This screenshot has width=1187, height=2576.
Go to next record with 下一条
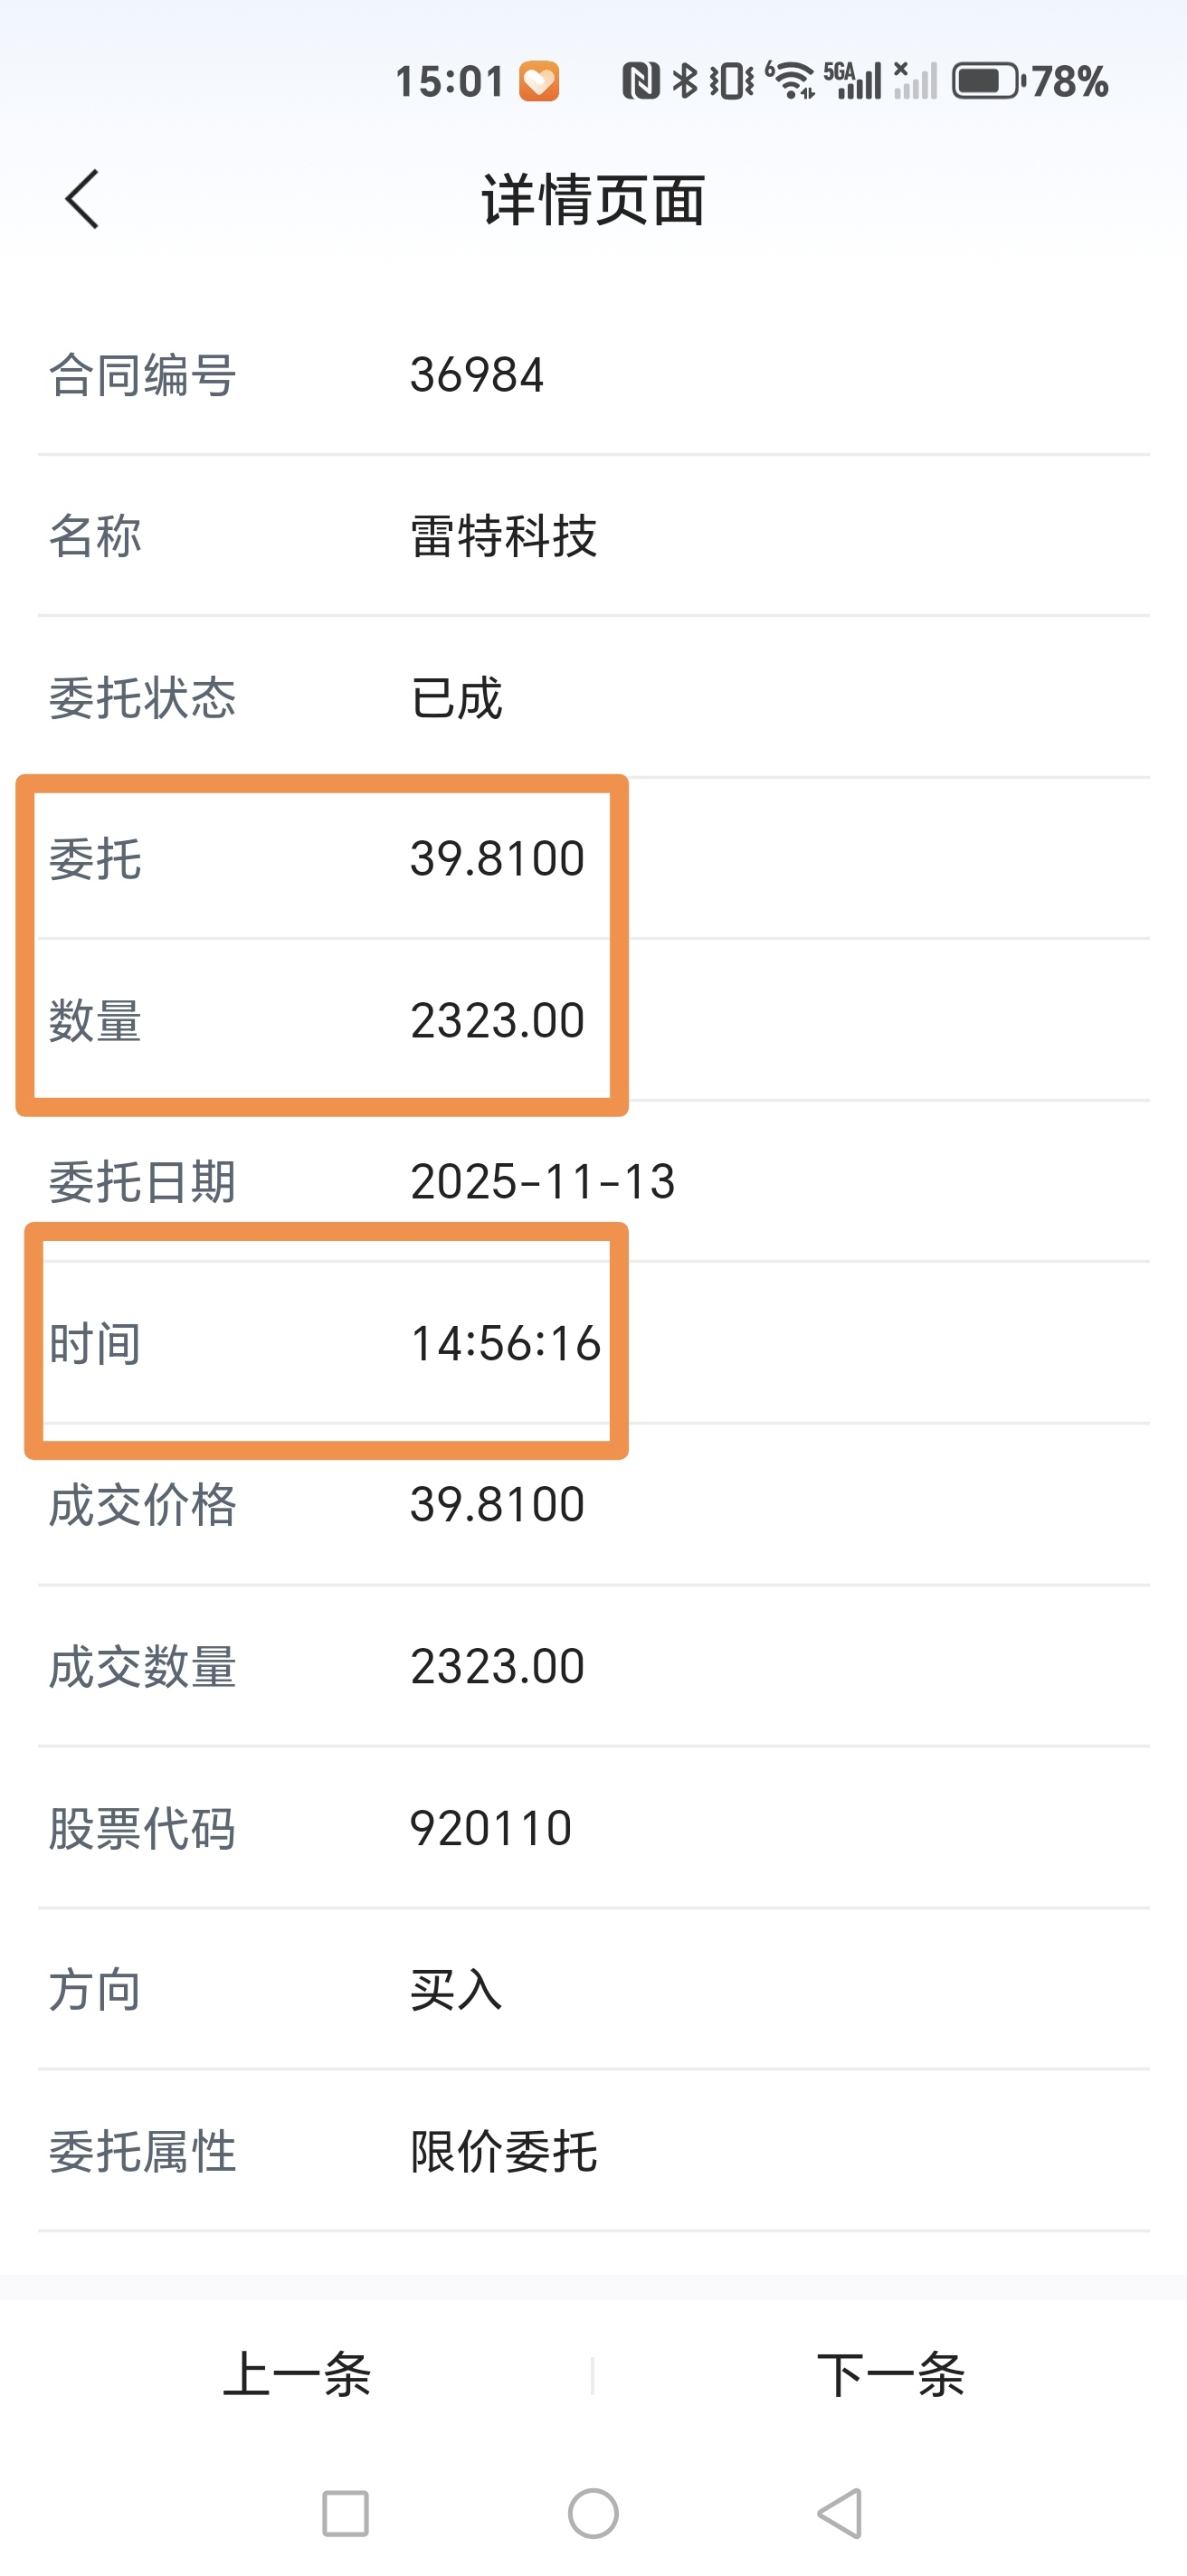click(x=890, y=2374)
